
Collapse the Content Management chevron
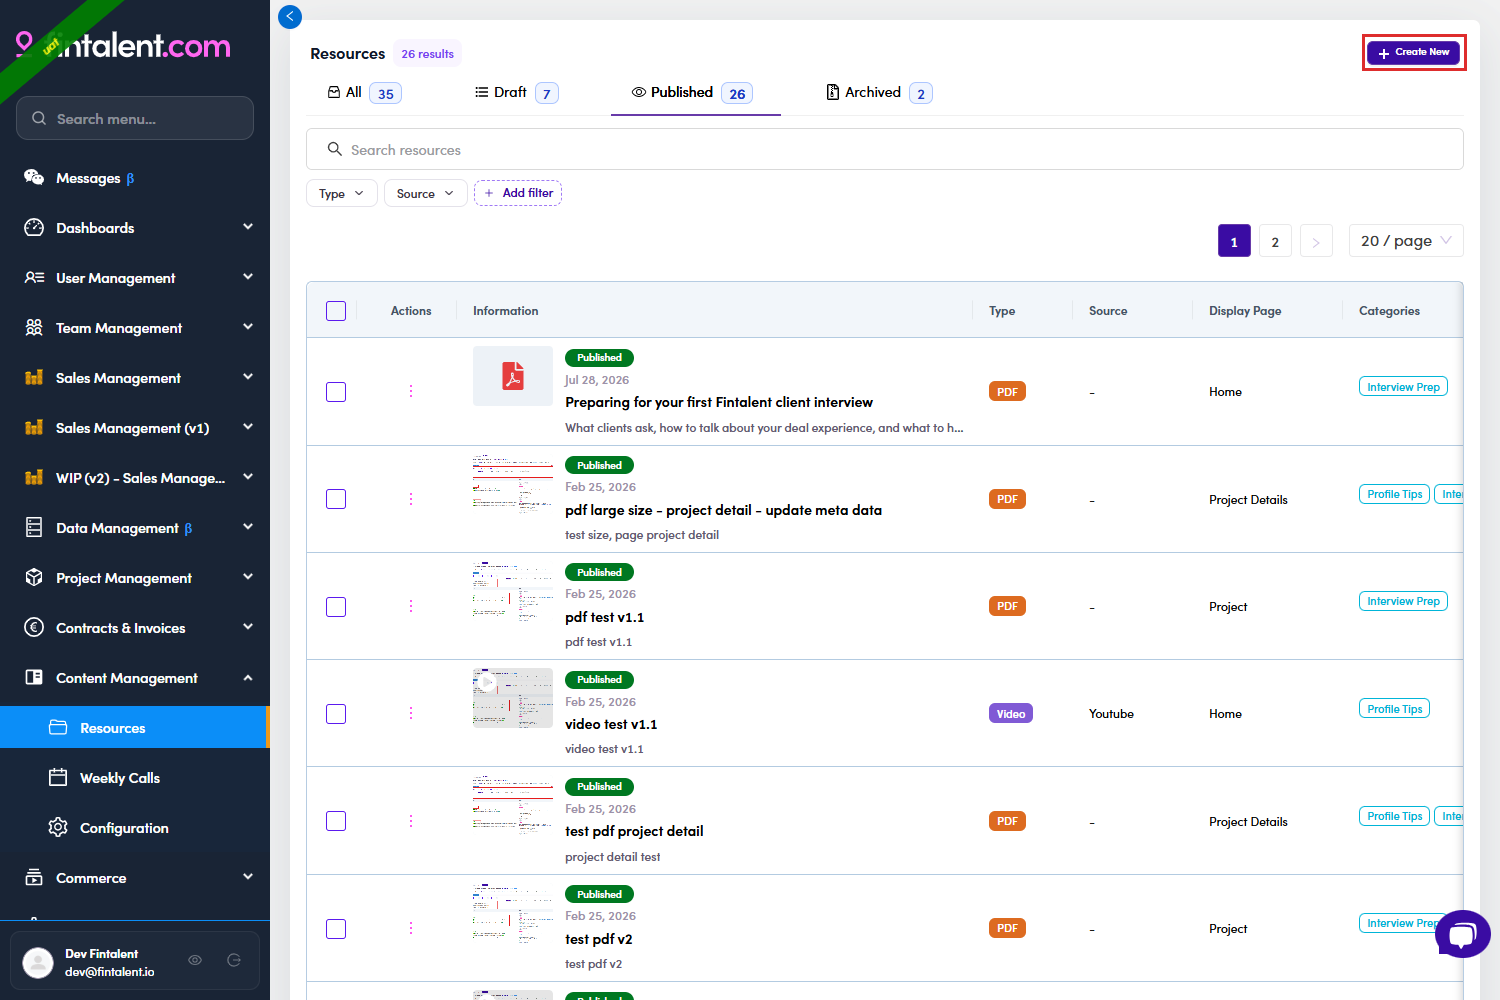[248, 677]
